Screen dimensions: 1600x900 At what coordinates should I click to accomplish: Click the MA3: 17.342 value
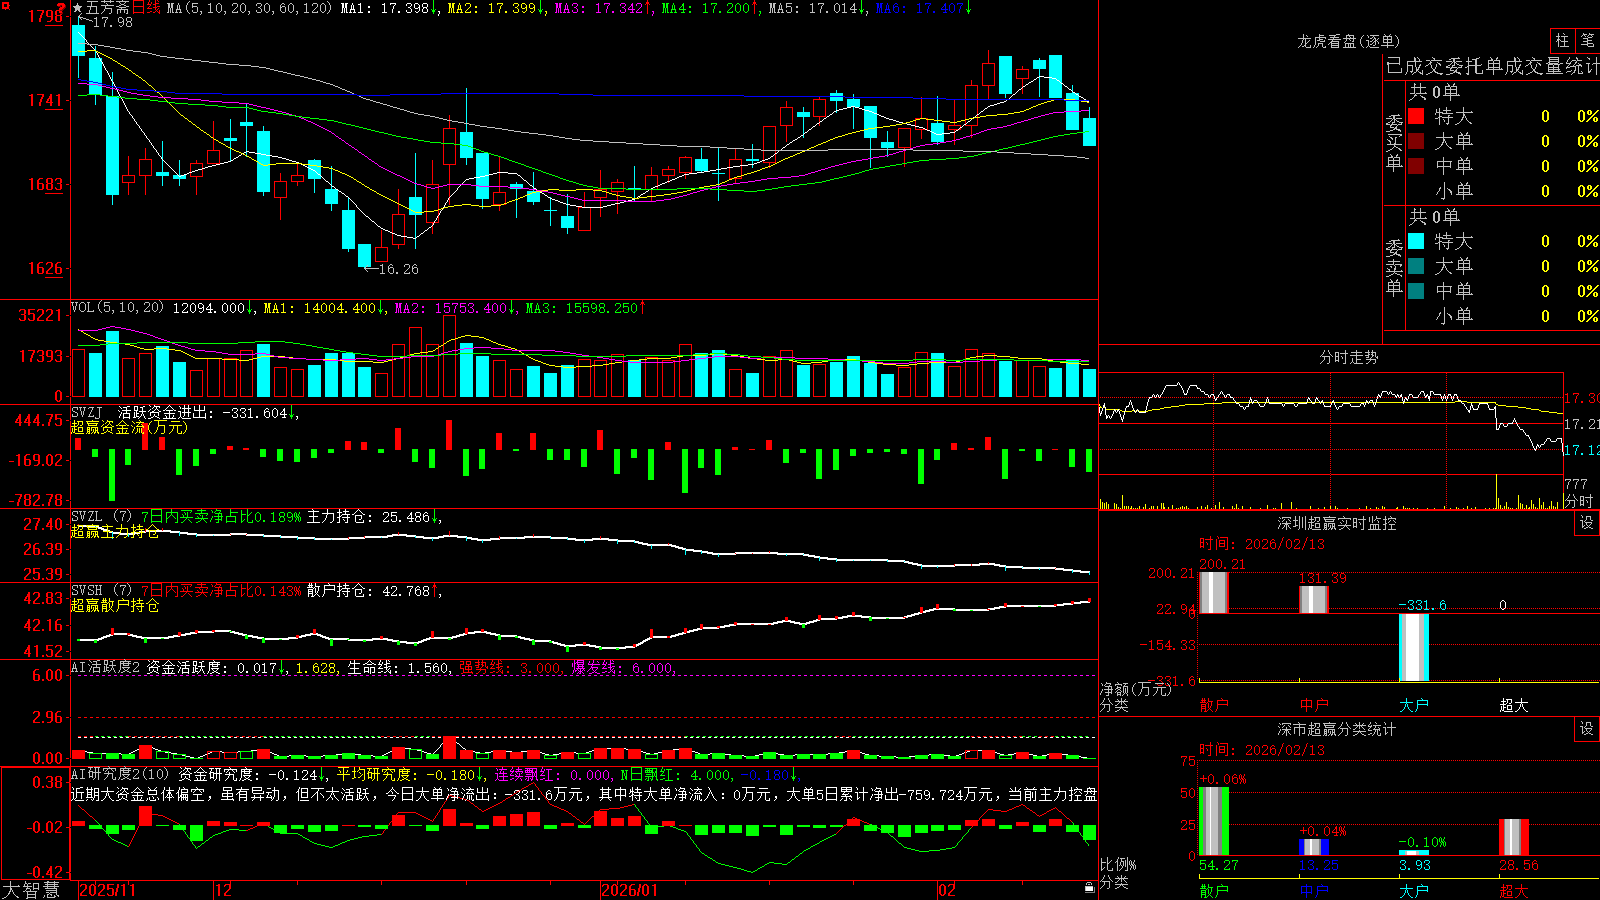(x=603, y=8)
